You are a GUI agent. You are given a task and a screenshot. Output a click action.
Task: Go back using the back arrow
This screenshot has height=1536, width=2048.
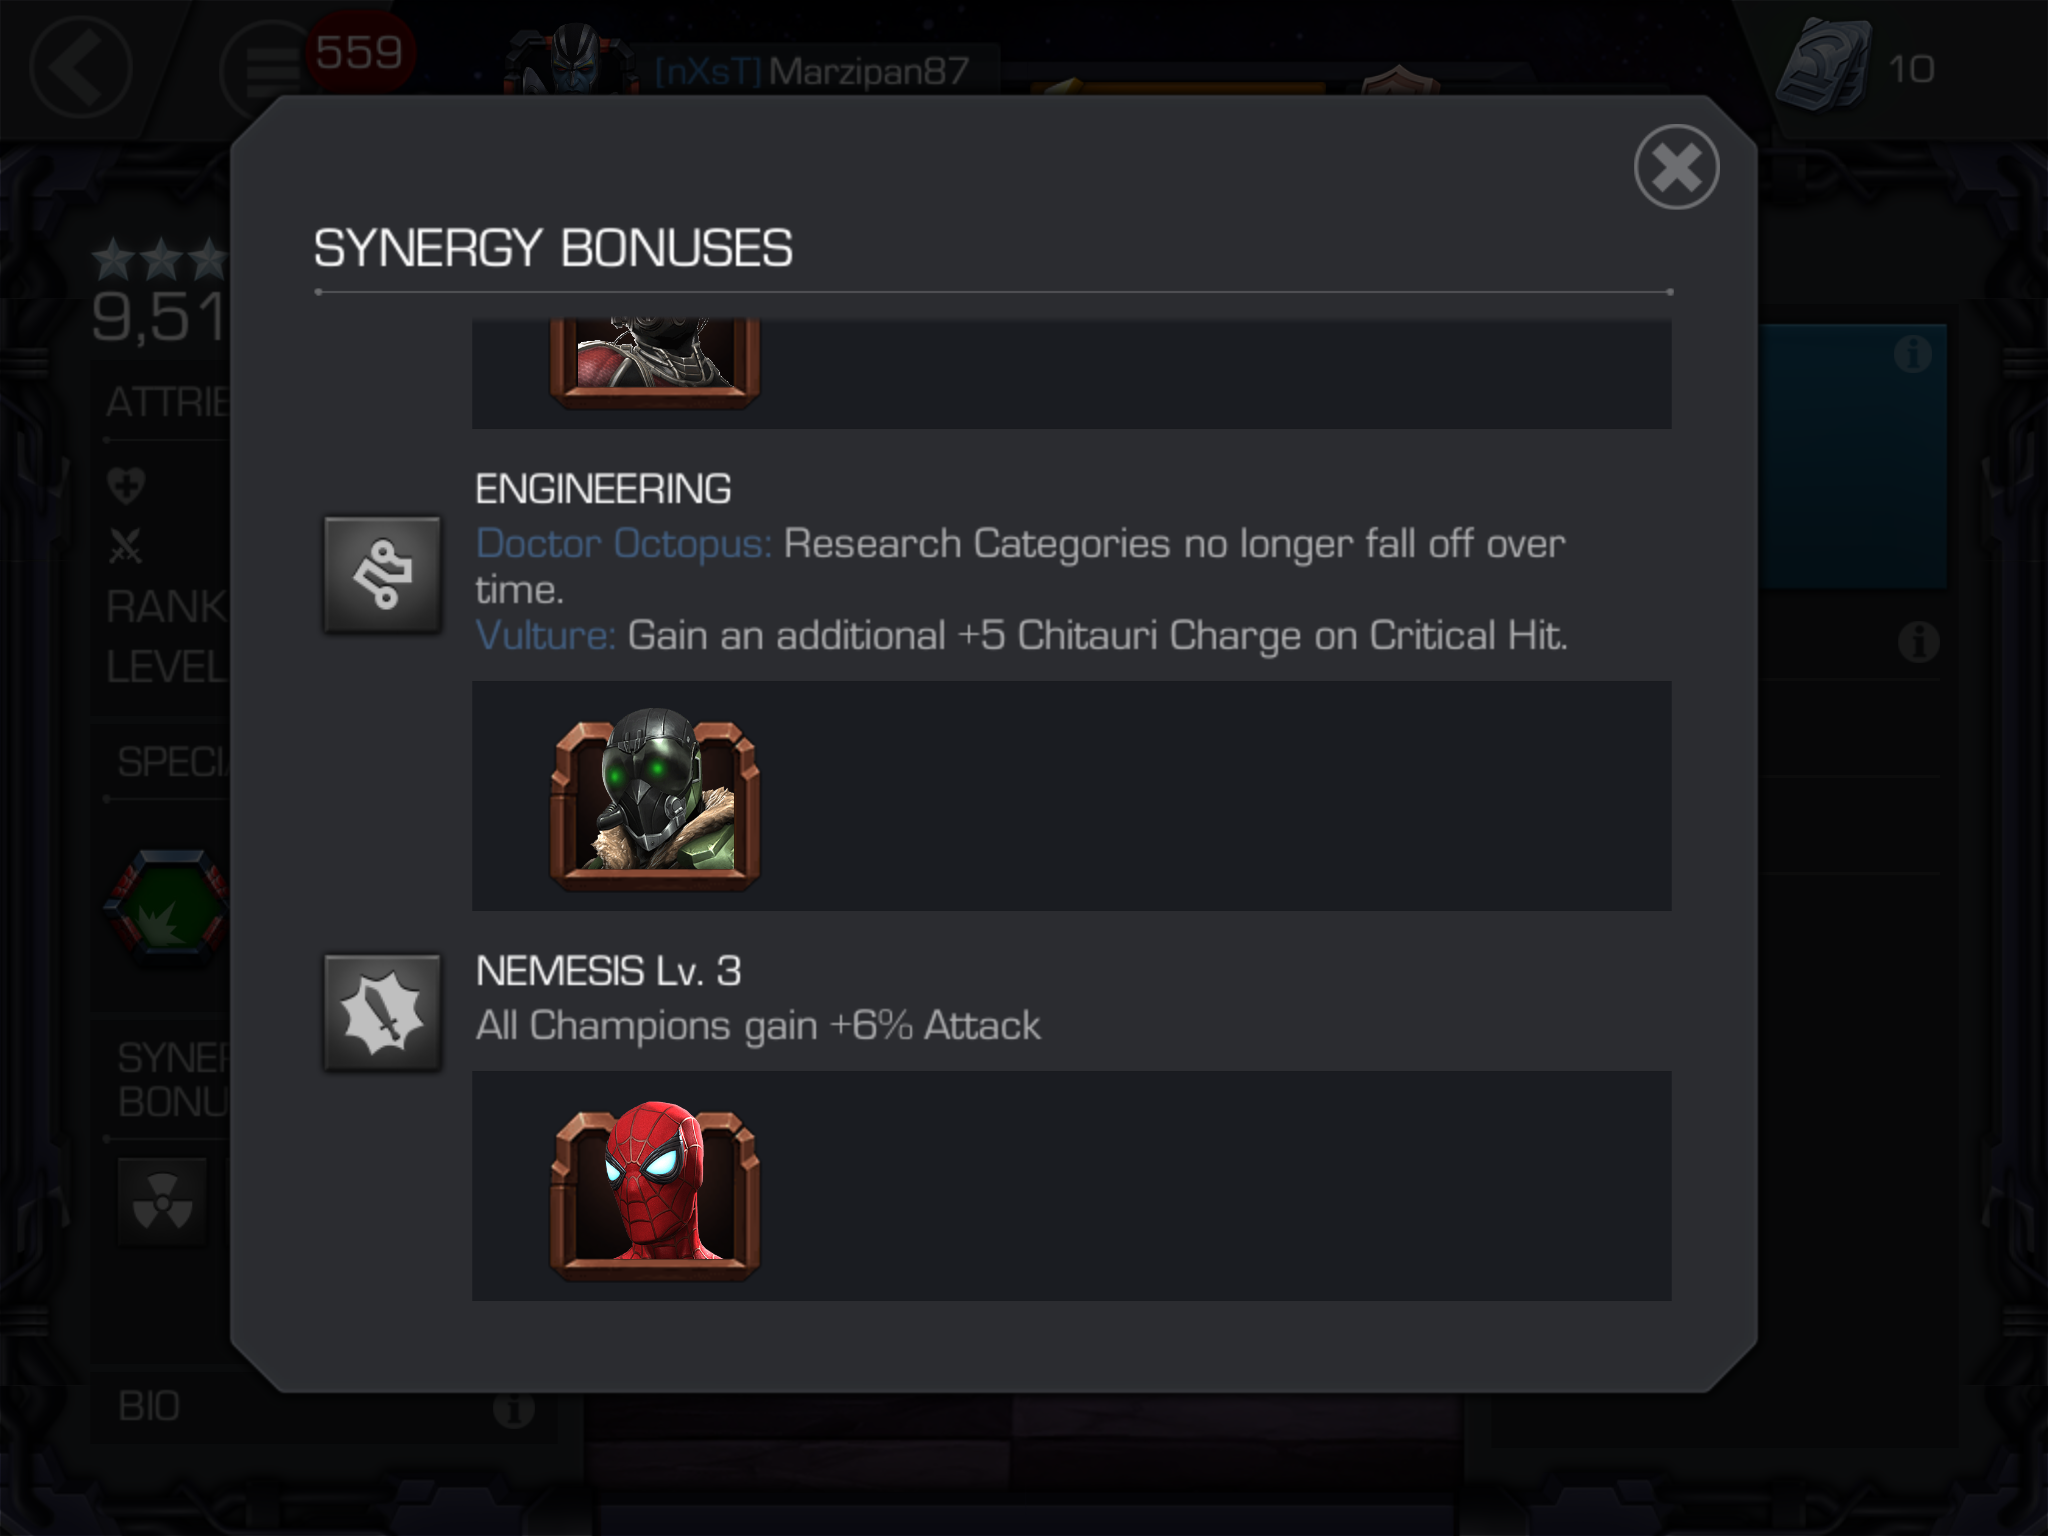coord(80,68)
